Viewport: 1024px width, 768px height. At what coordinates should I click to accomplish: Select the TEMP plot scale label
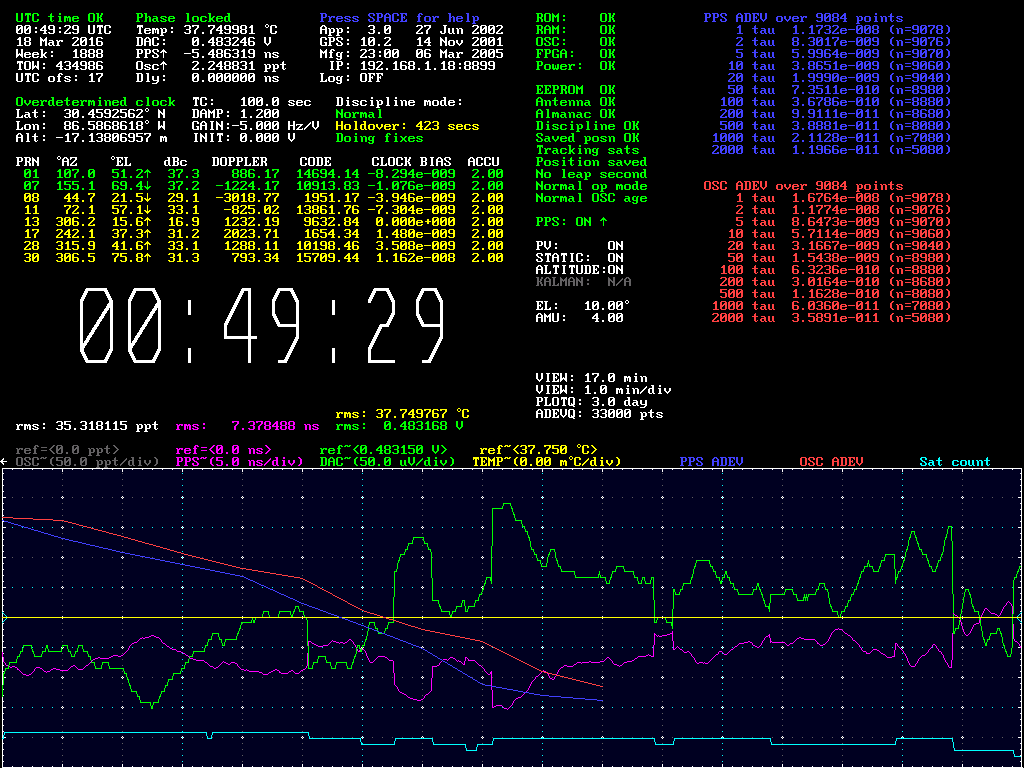click(546, 462)
